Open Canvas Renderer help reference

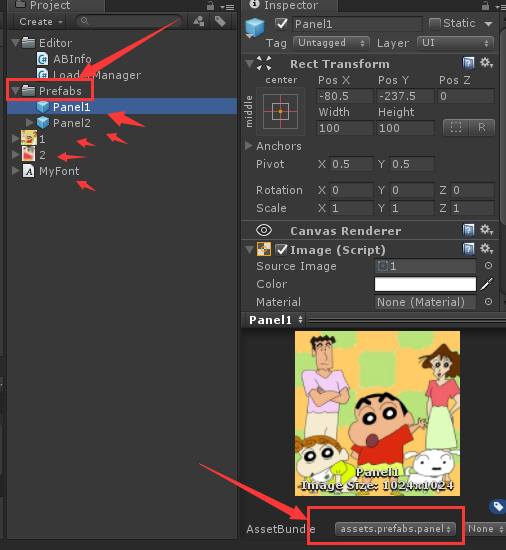pyautogui.click(x=468, y=230)
